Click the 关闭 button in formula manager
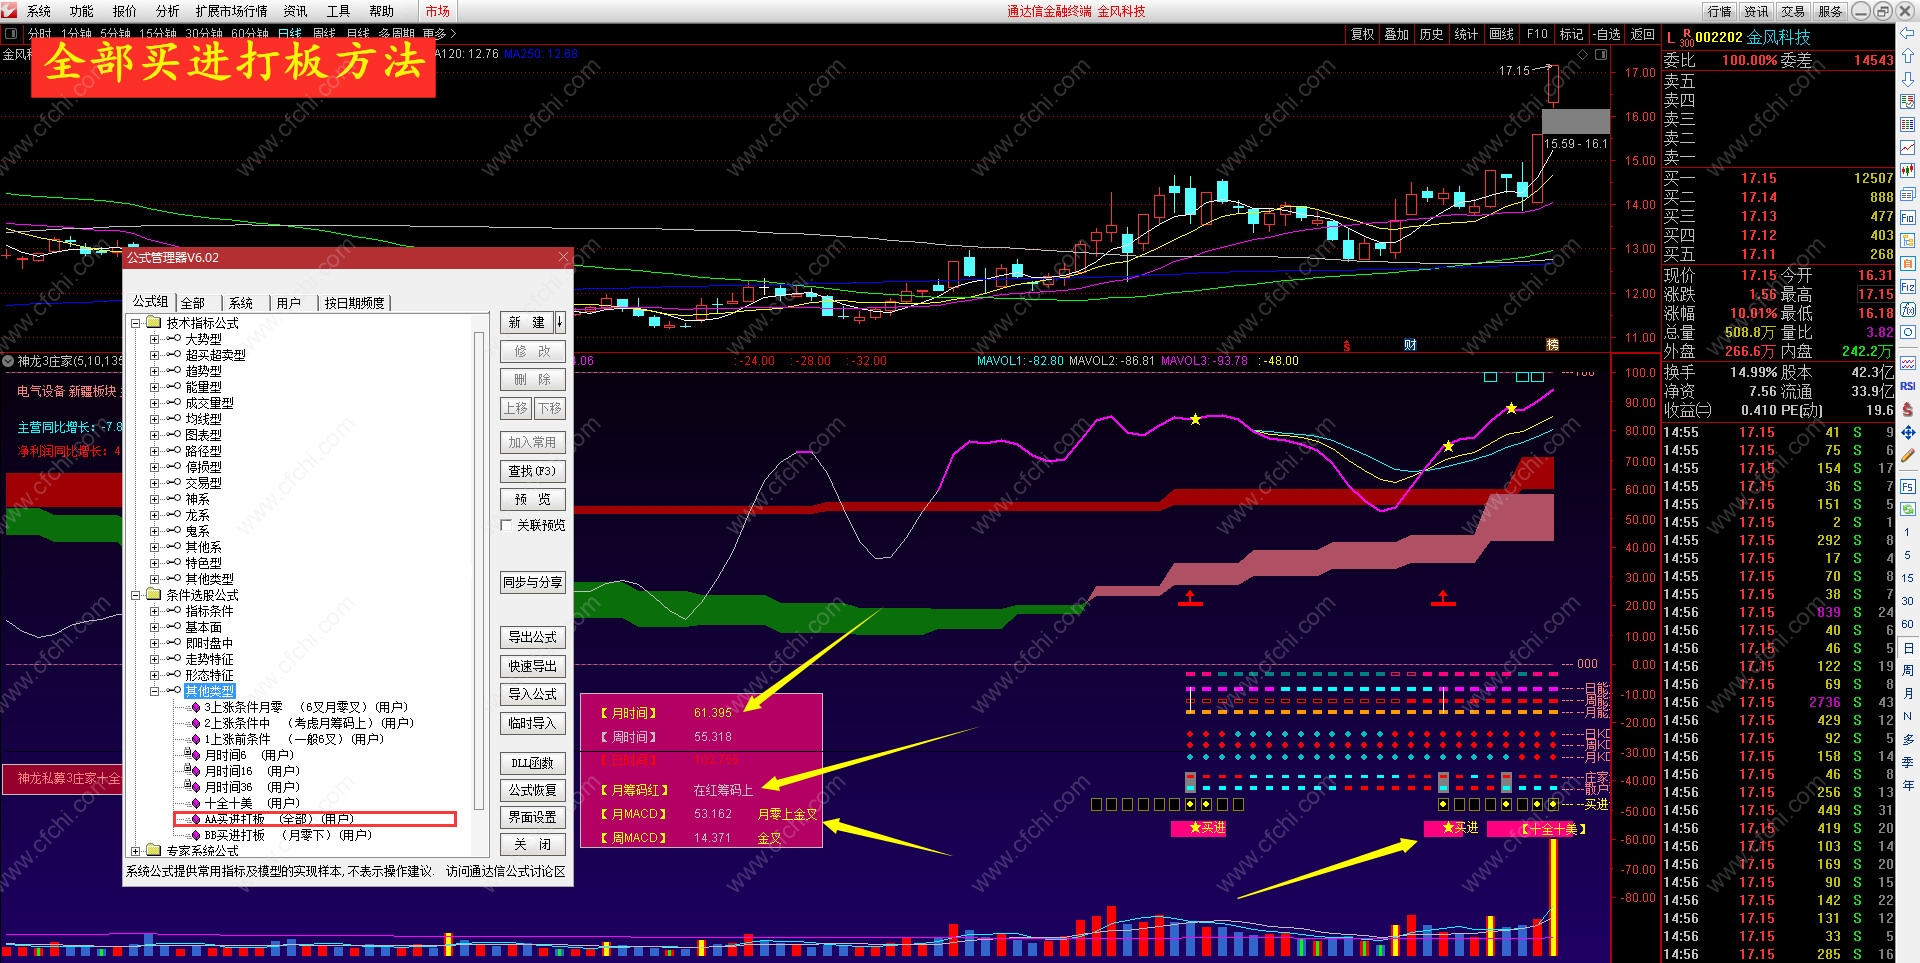Viewport: 1920px width, 963px height. (532, 845)
